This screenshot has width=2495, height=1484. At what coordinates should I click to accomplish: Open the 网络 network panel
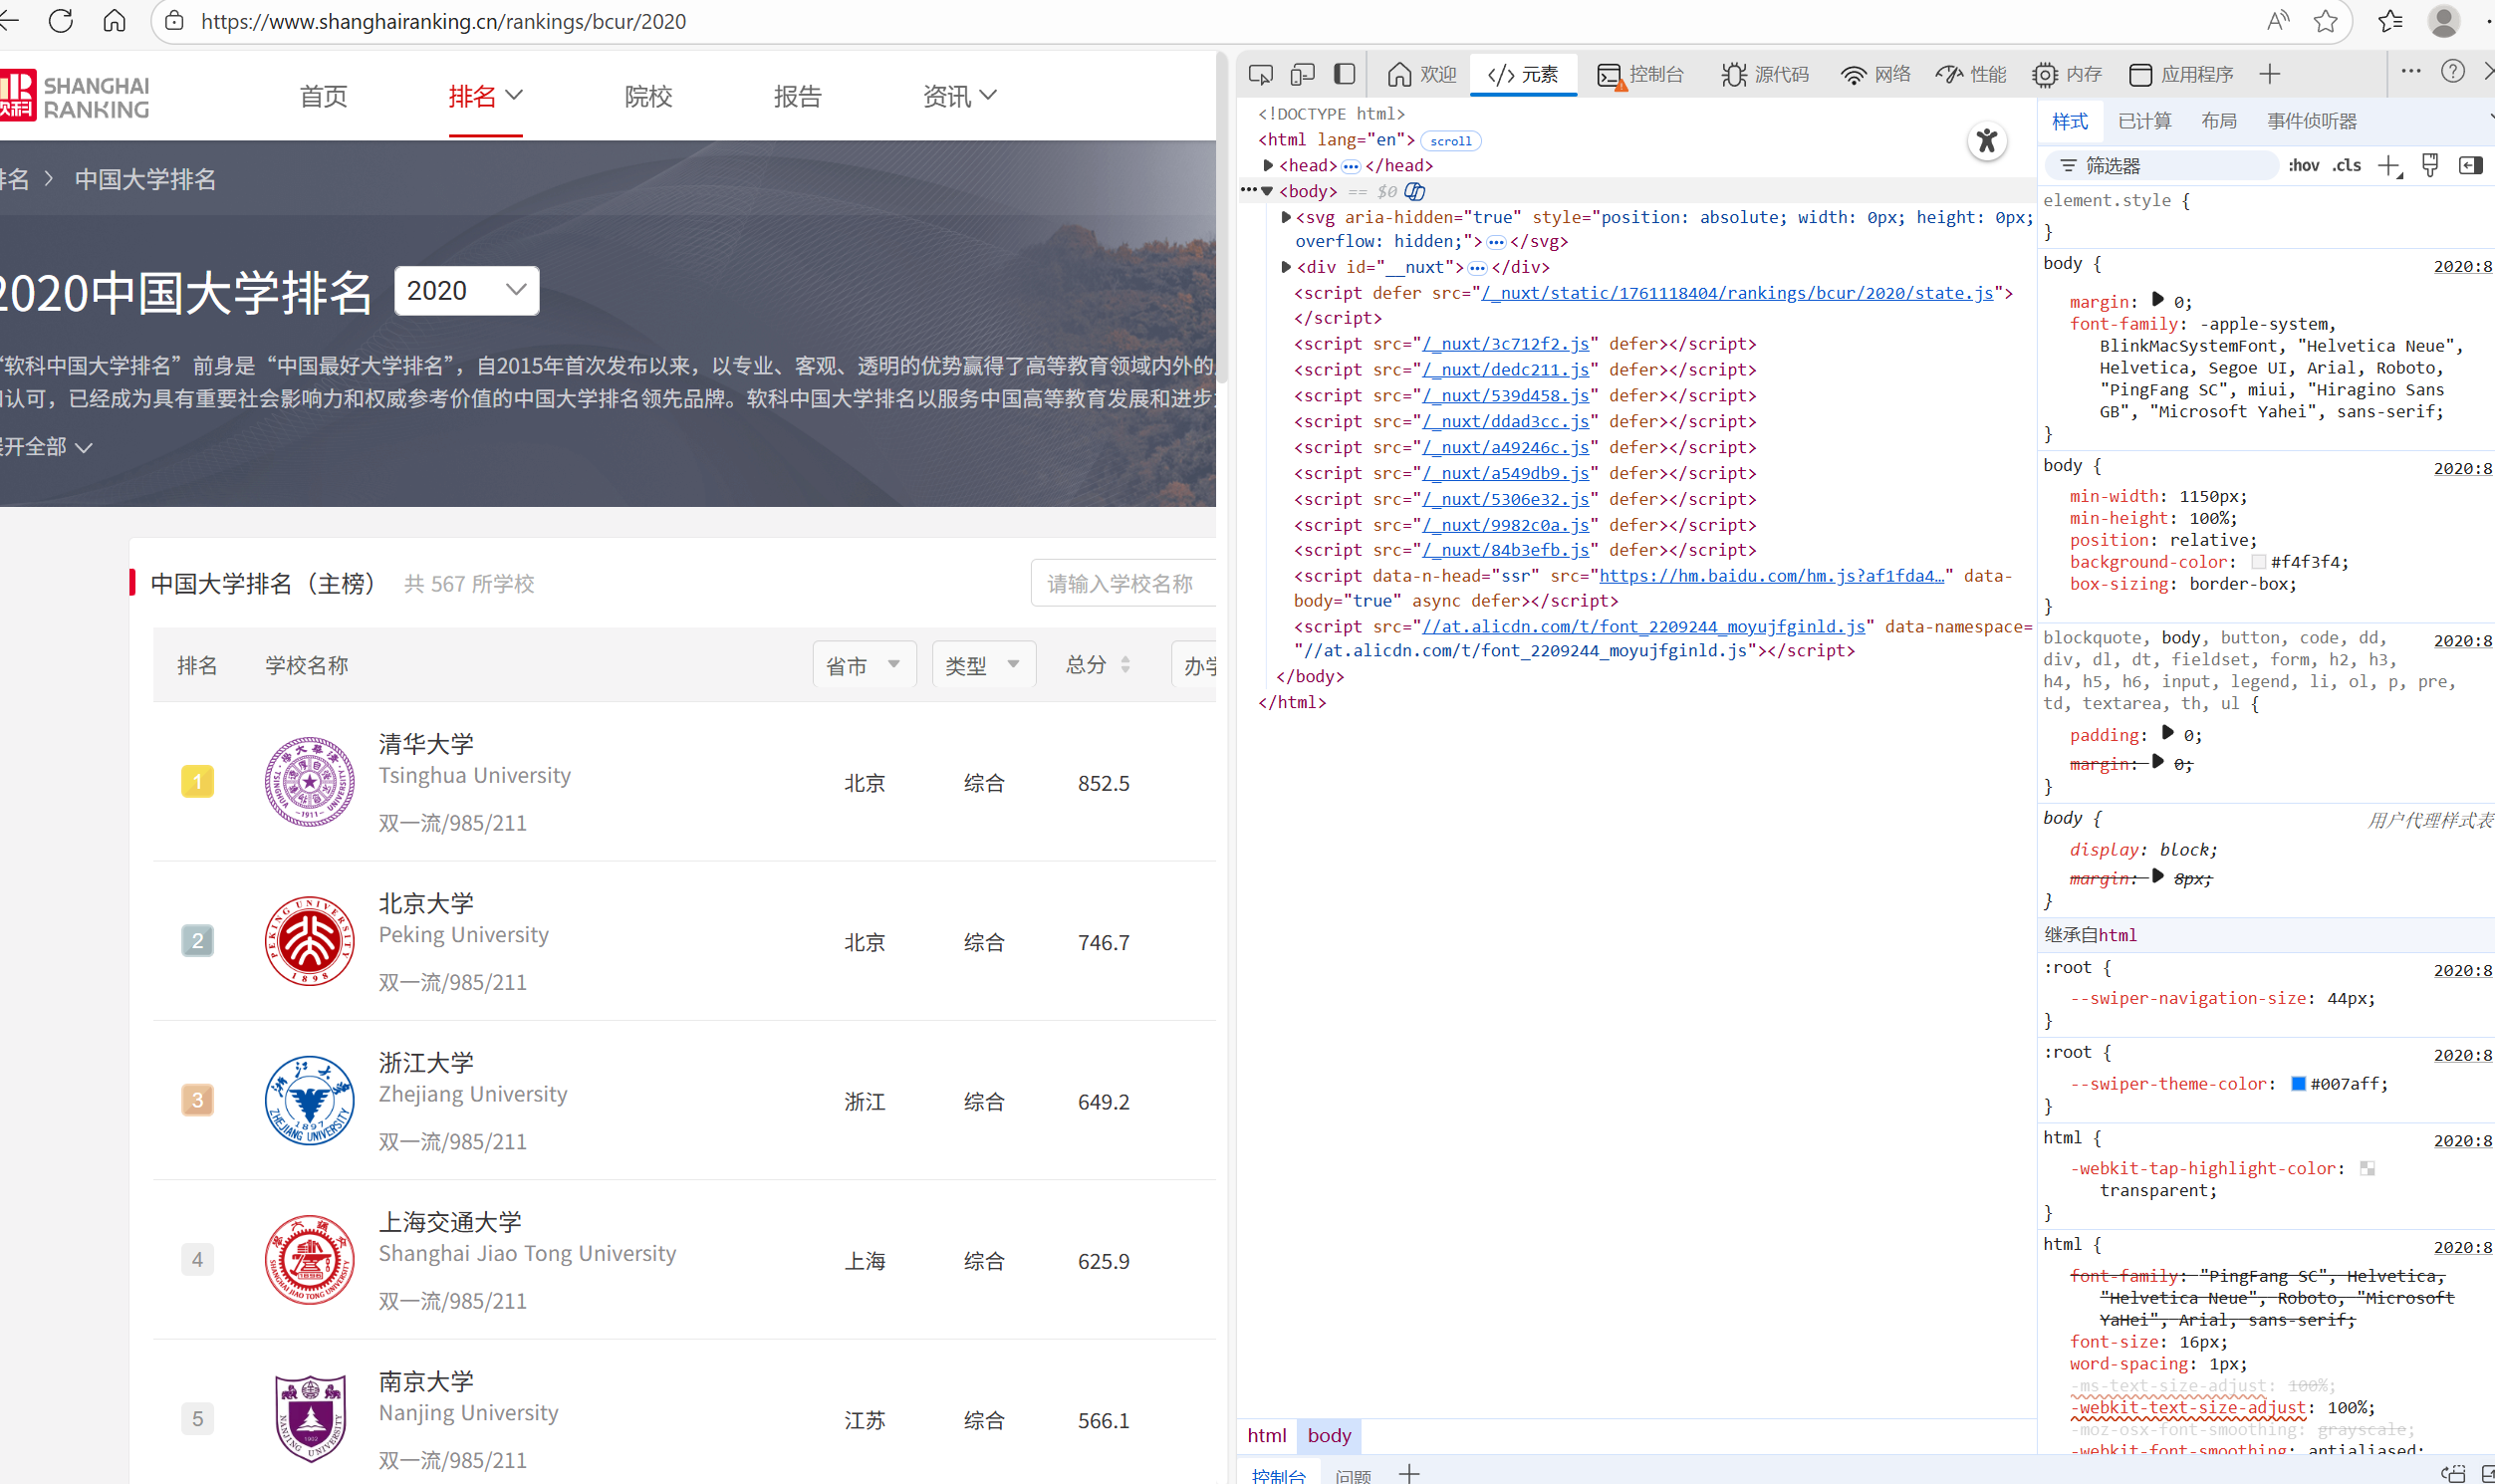pos(1876,75)
